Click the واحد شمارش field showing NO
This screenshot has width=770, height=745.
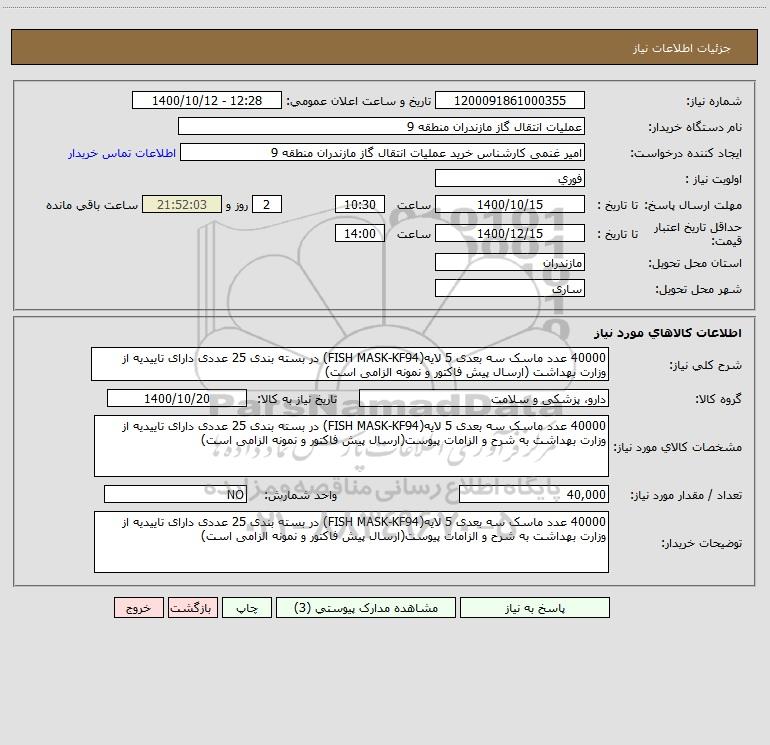point(175,495)
